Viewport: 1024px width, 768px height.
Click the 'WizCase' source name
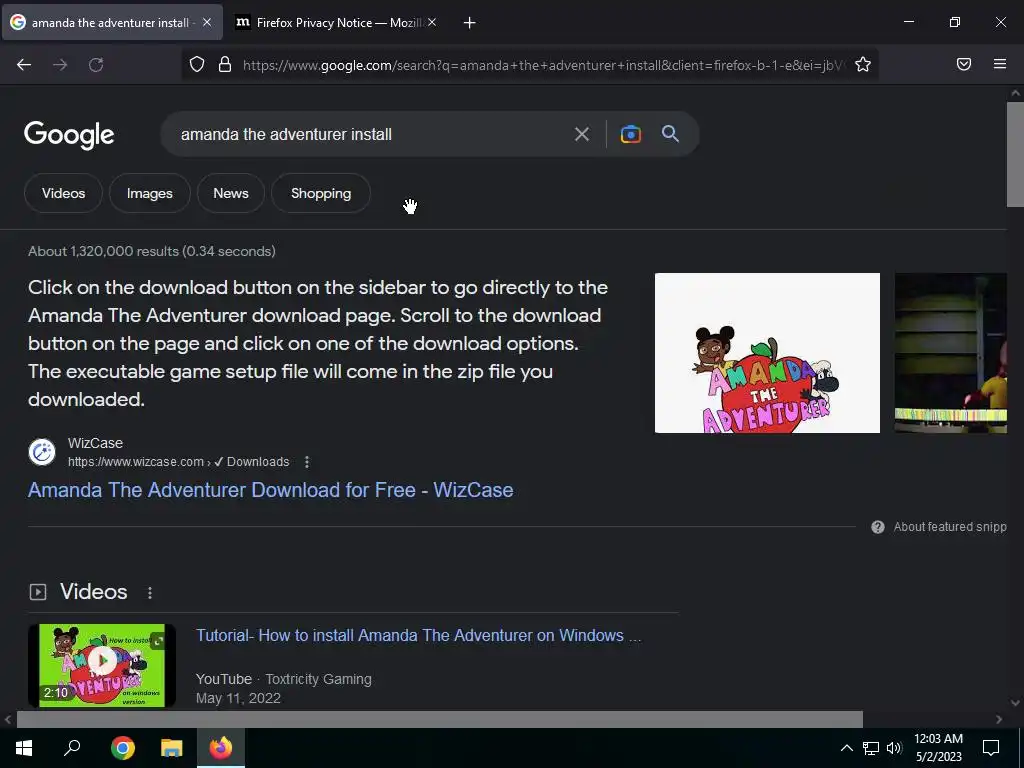(x=95, y=443)
